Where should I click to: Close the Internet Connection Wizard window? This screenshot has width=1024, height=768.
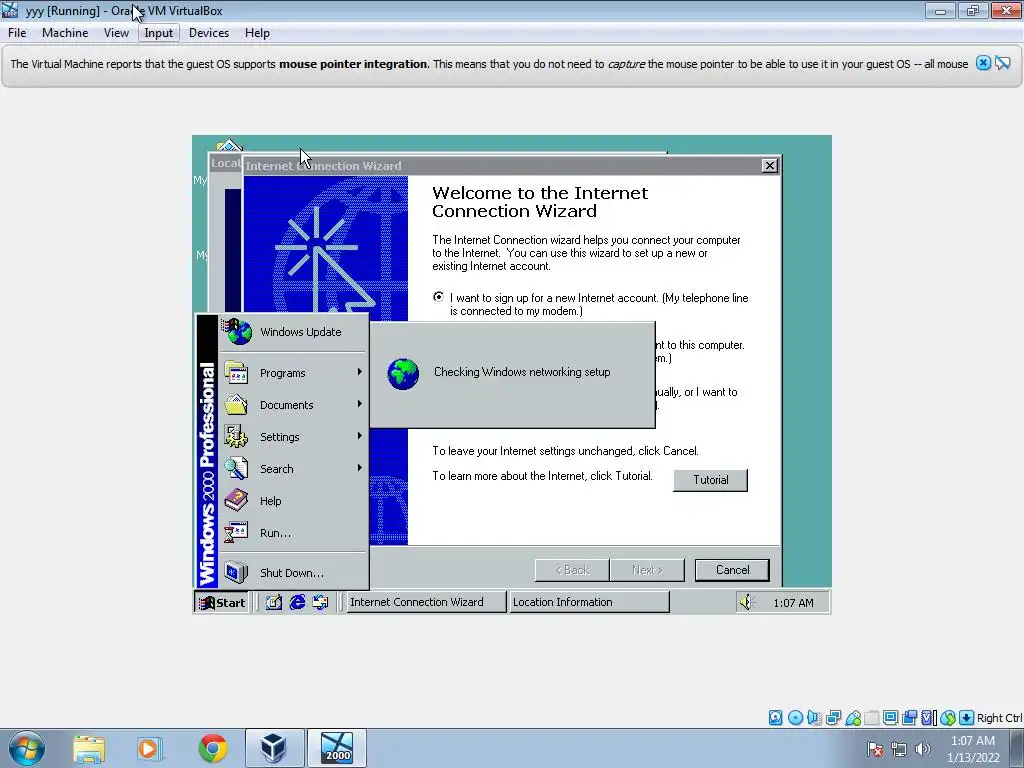pos(770,166)
